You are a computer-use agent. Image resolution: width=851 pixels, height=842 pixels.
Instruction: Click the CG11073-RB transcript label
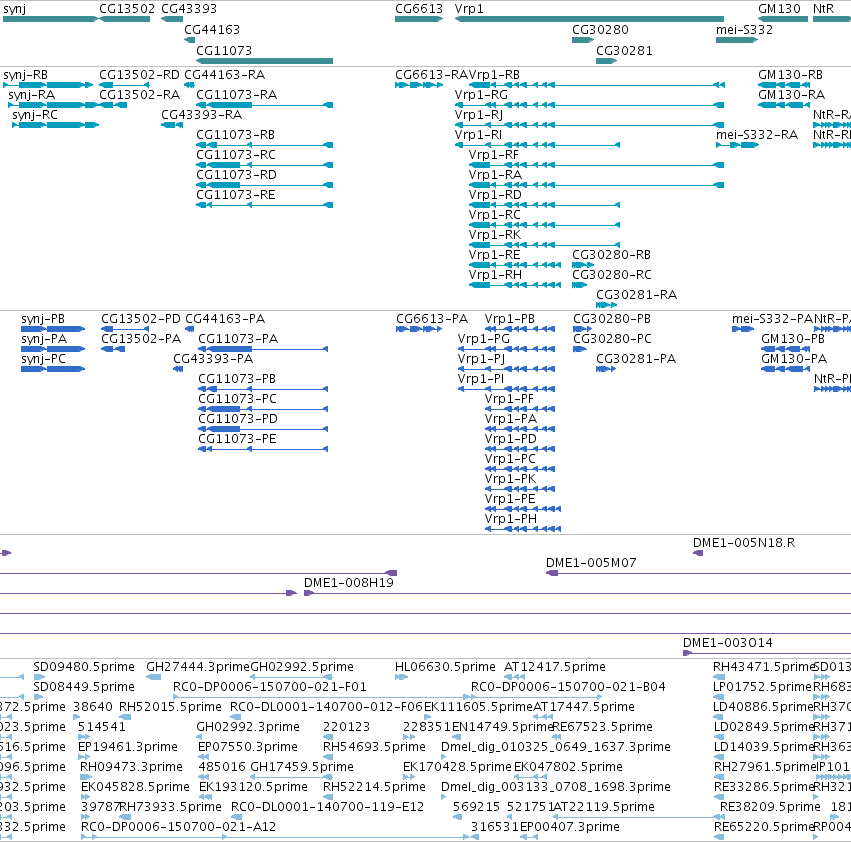pyautogui.click(x=236, y=135)
